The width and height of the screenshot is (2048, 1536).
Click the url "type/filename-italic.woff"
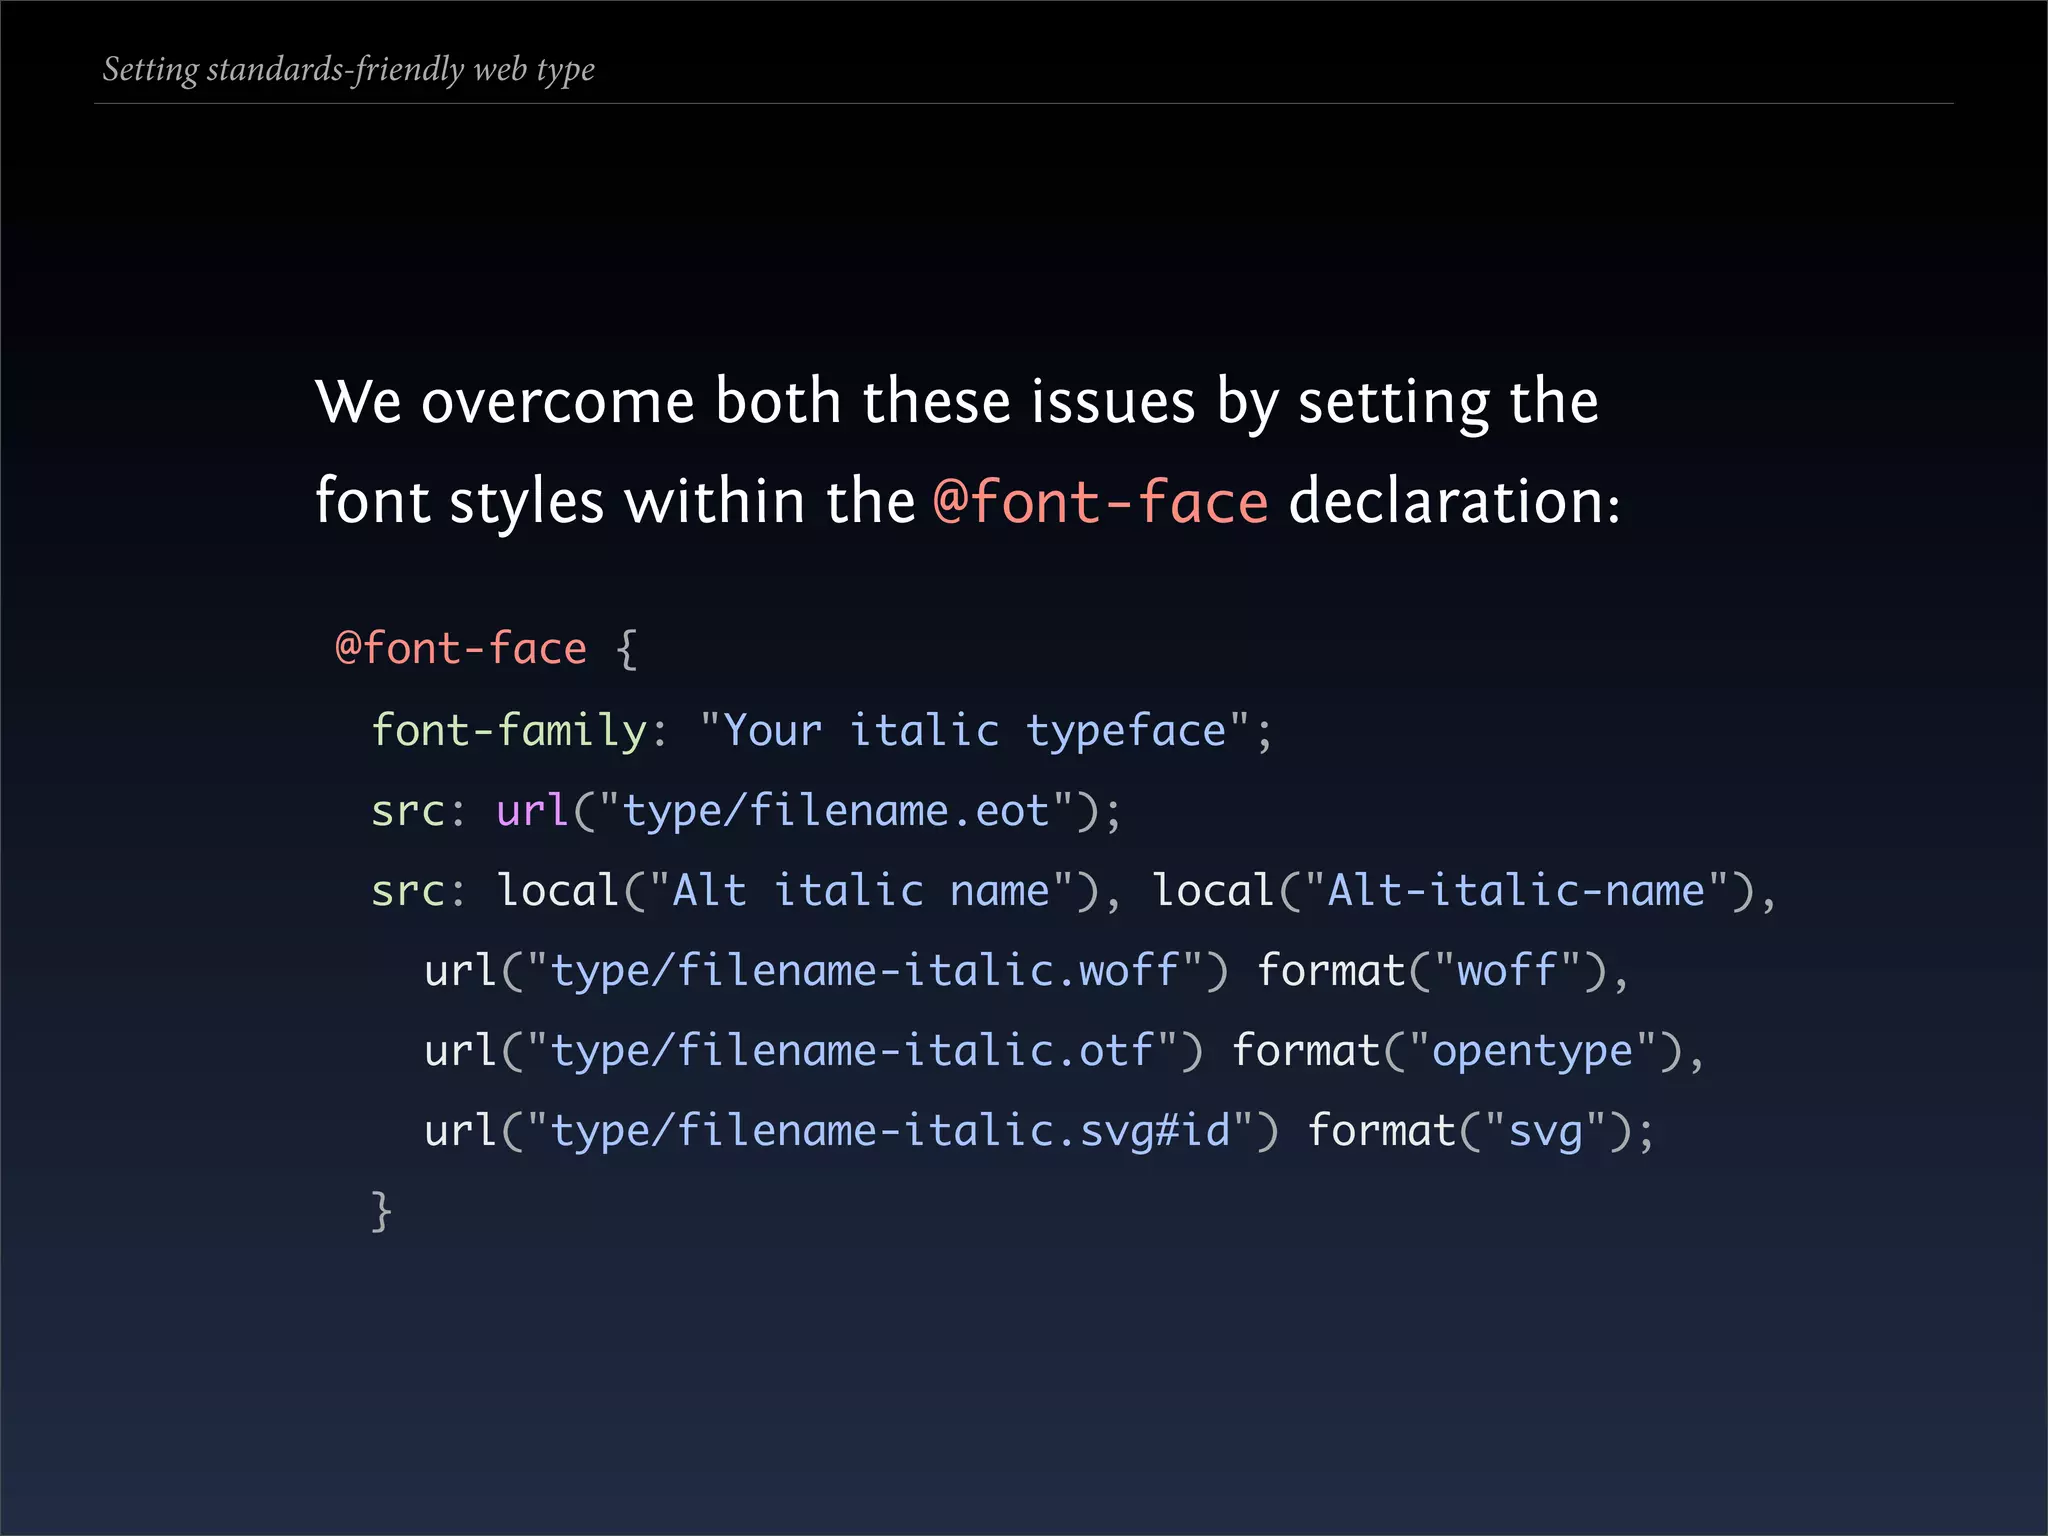pos(826,971)
